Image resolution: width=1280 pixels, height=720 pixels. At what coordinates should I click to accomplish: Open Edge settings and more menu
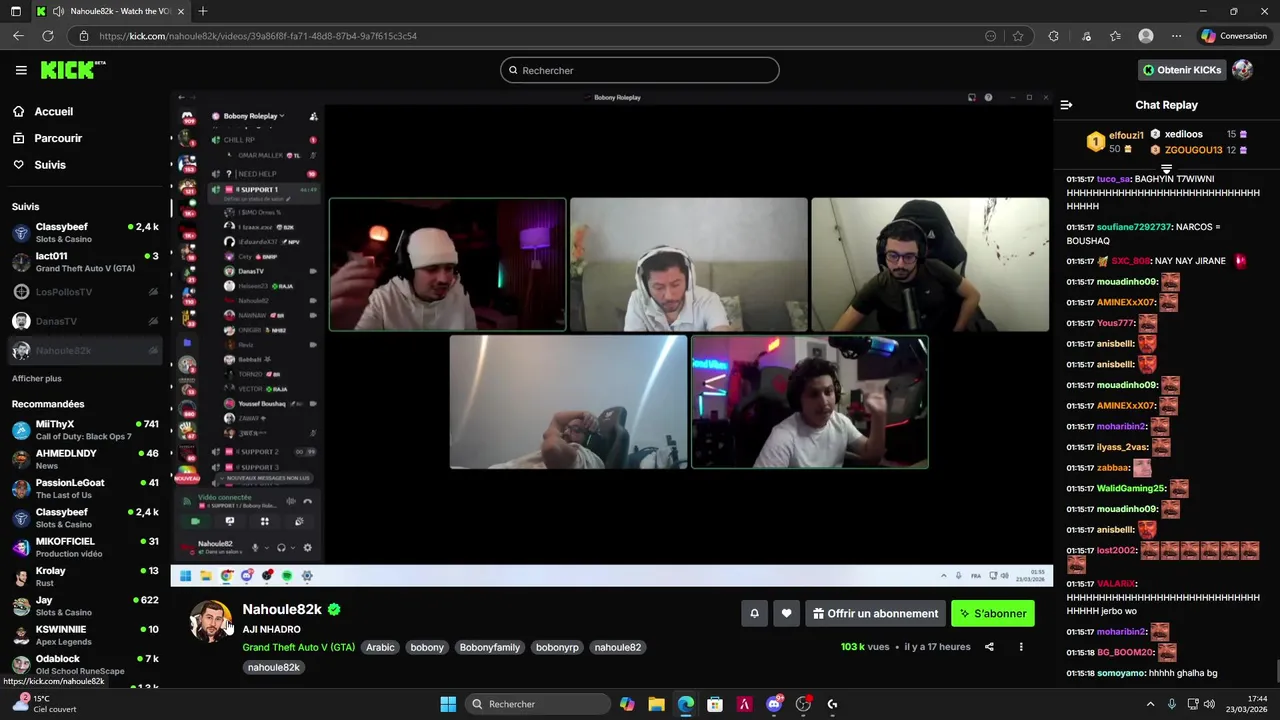pyautogui.click(x=1176, y=36)
